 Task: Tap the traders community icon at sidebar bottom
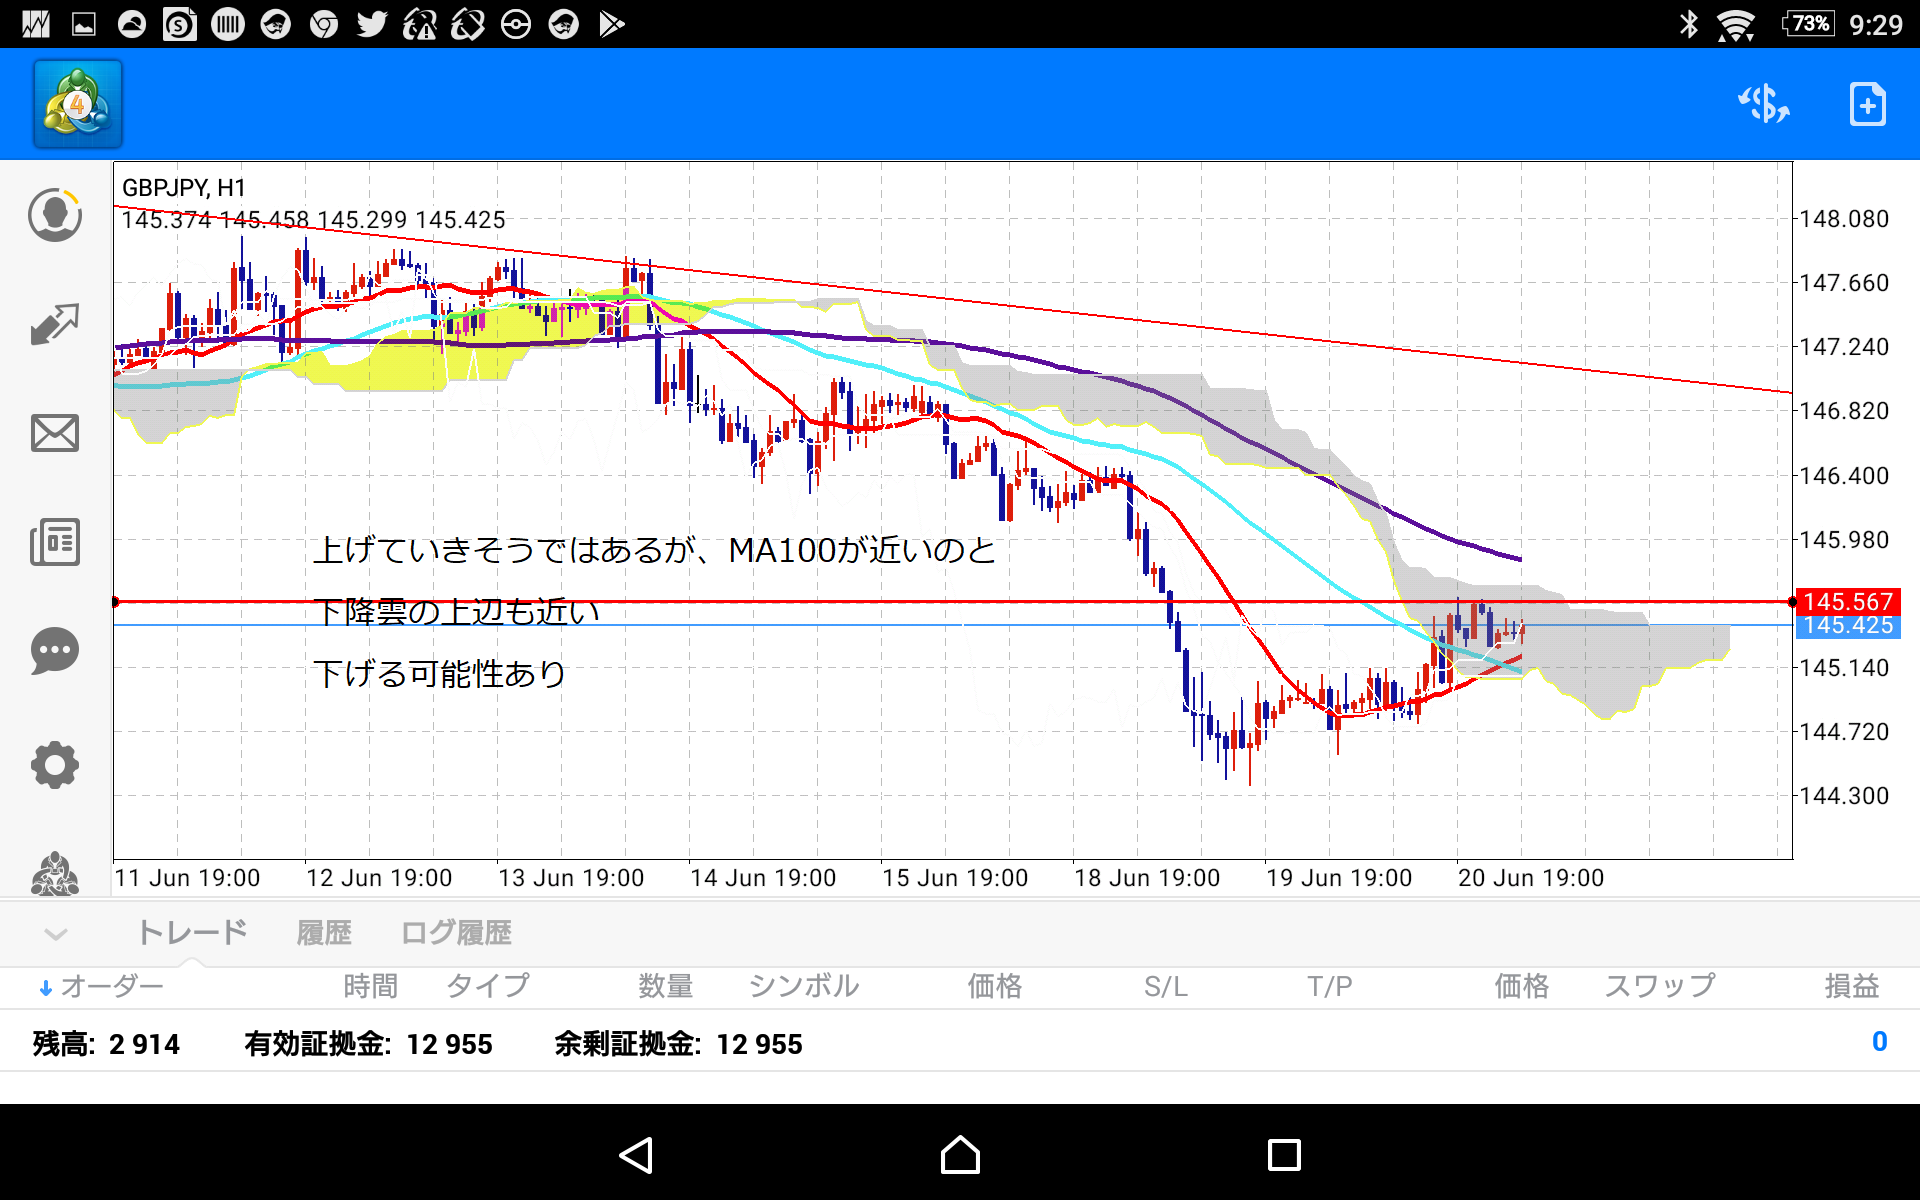55,874
